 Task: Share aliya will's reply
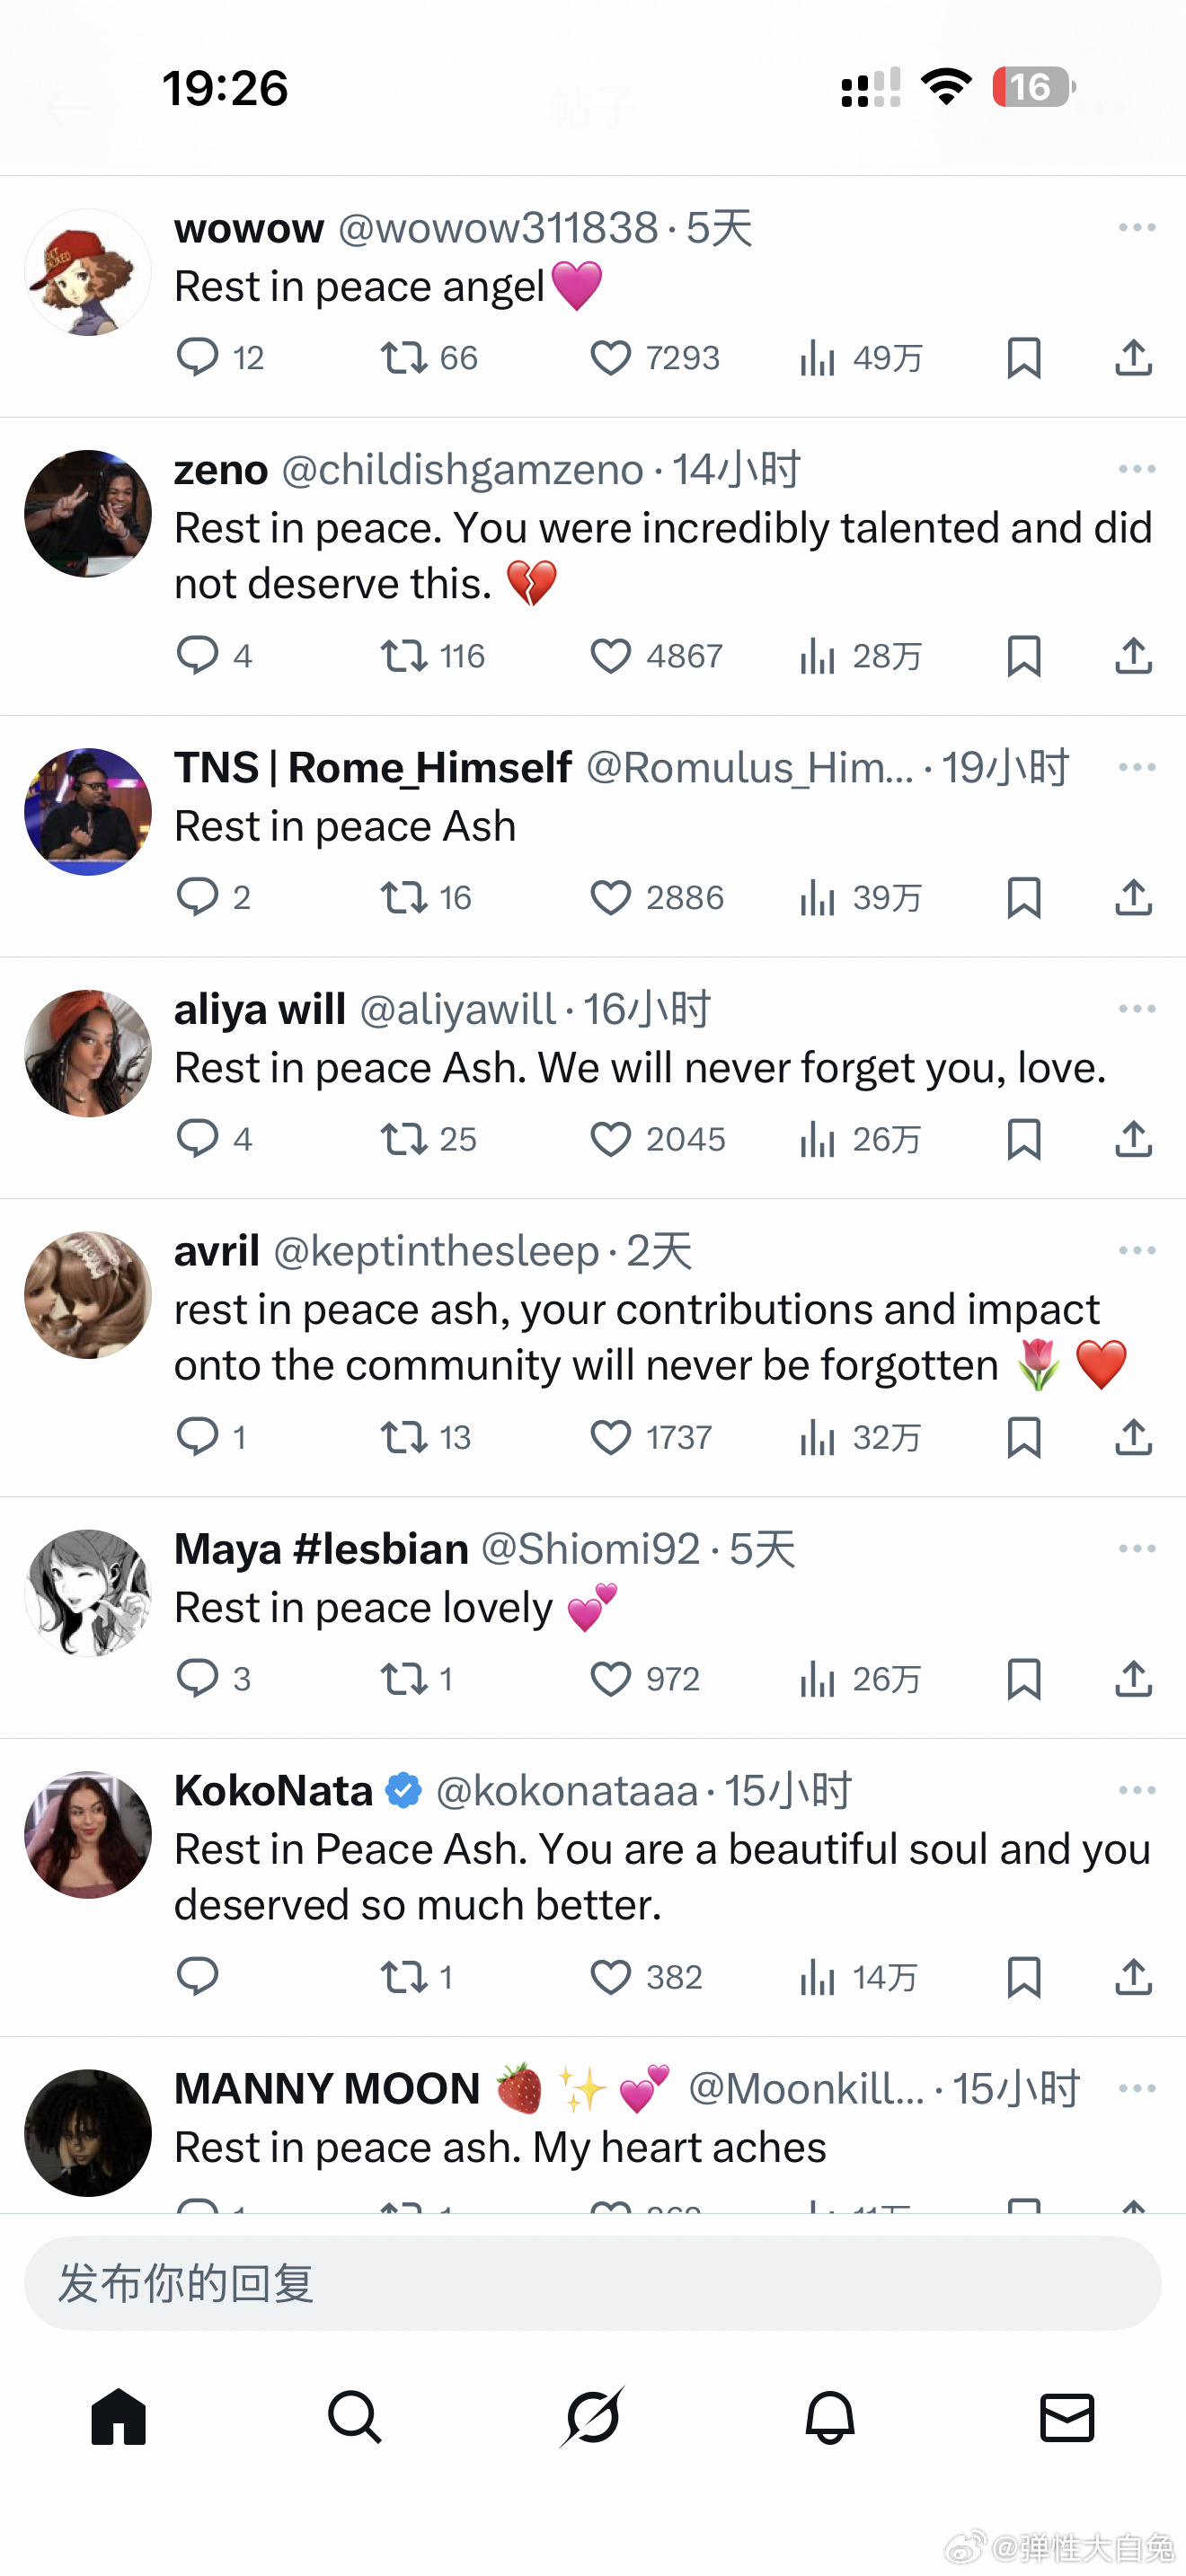pyautogui.click(x=1133, y=1139)
